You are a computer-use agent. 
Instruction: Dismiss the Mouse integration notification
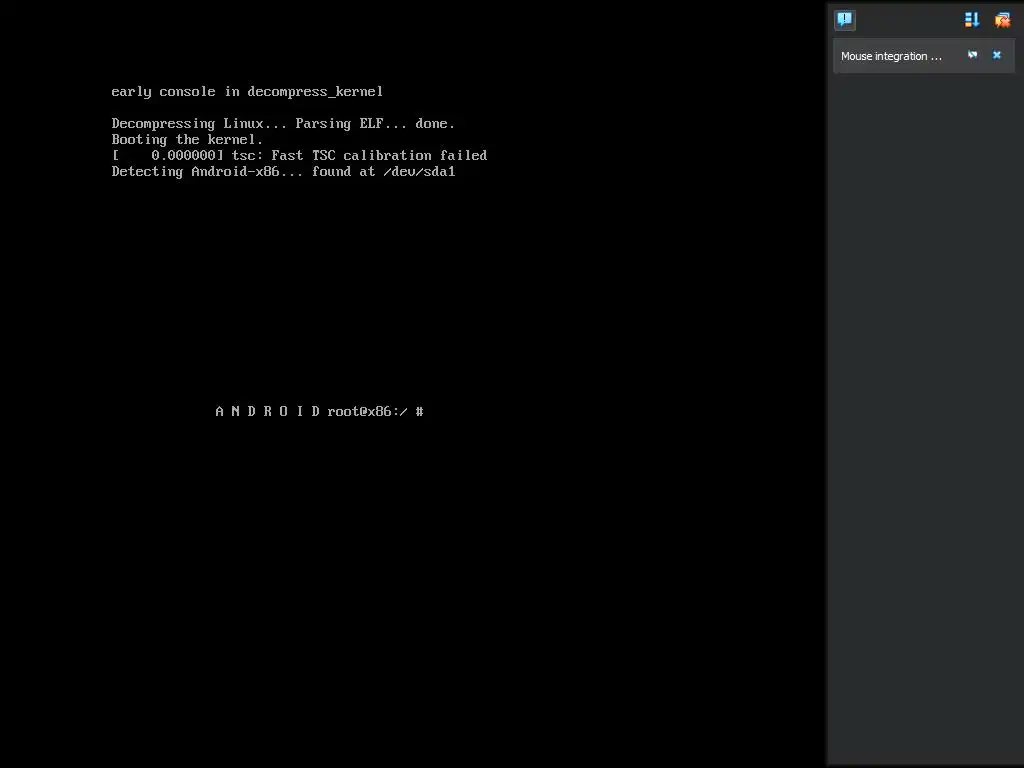click(997, 55)
